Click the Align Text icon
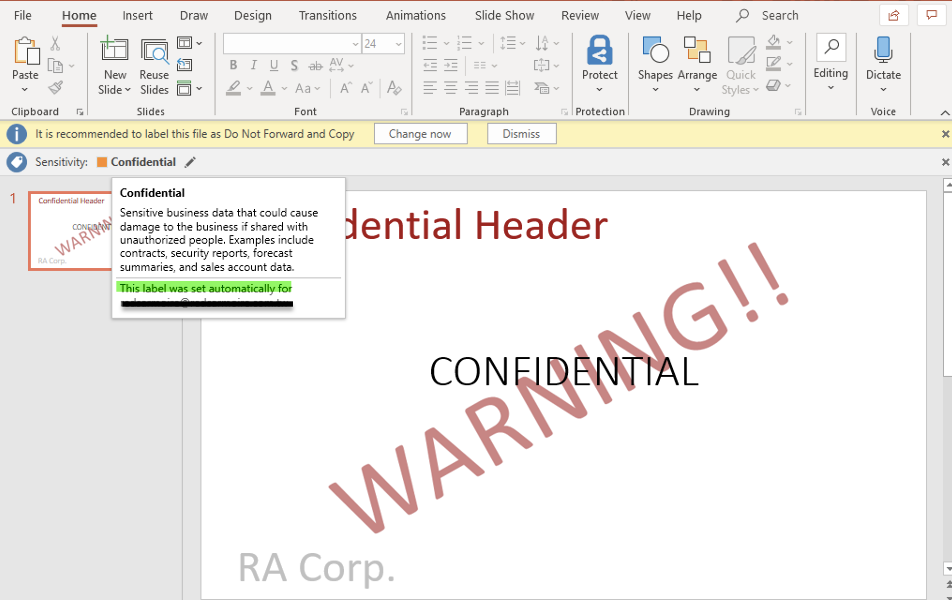This screenshot has height=600, width=952. 542,65
